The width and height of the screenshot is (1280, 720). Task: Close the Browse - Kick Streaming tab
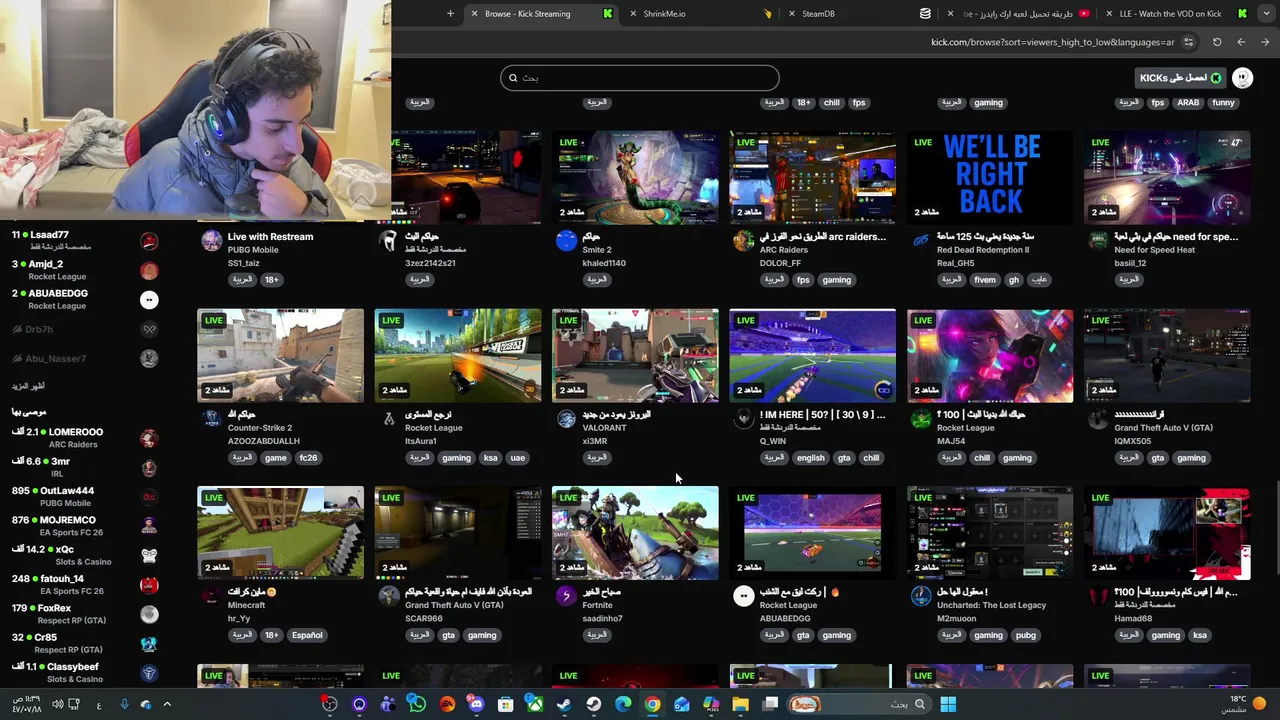point(474,14)
